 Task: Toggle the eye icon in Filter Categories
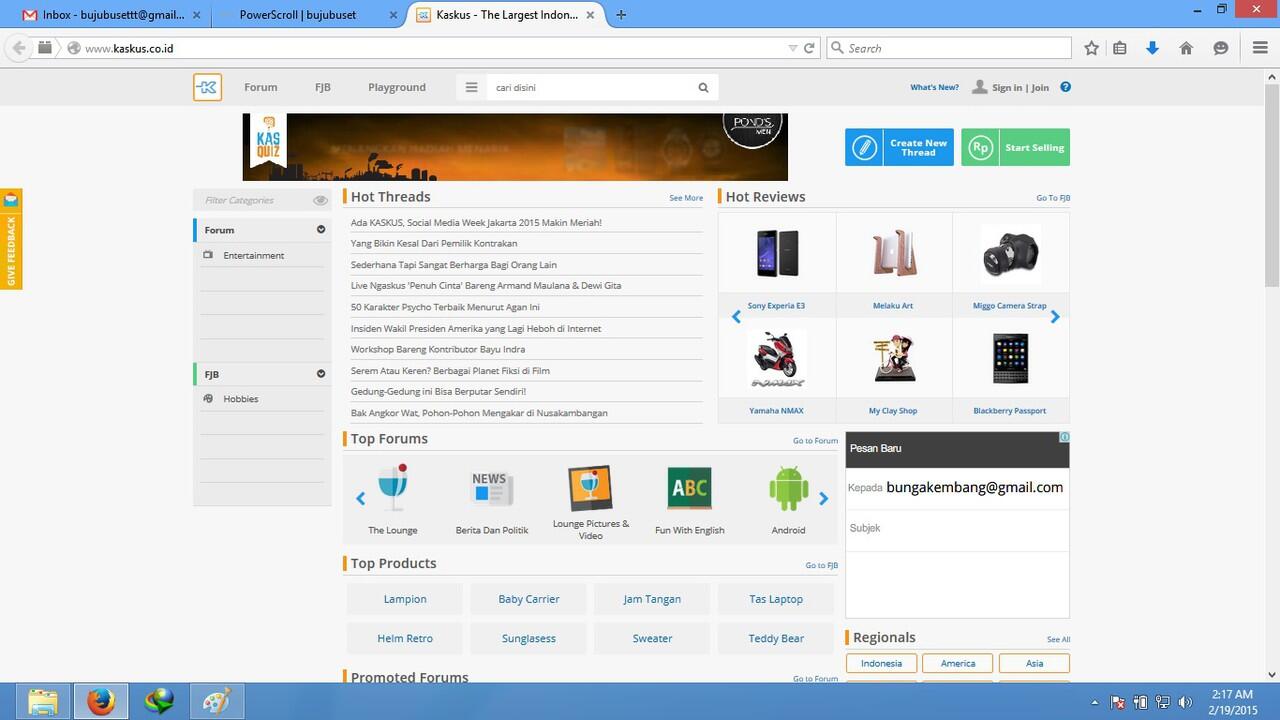point(320,200)
